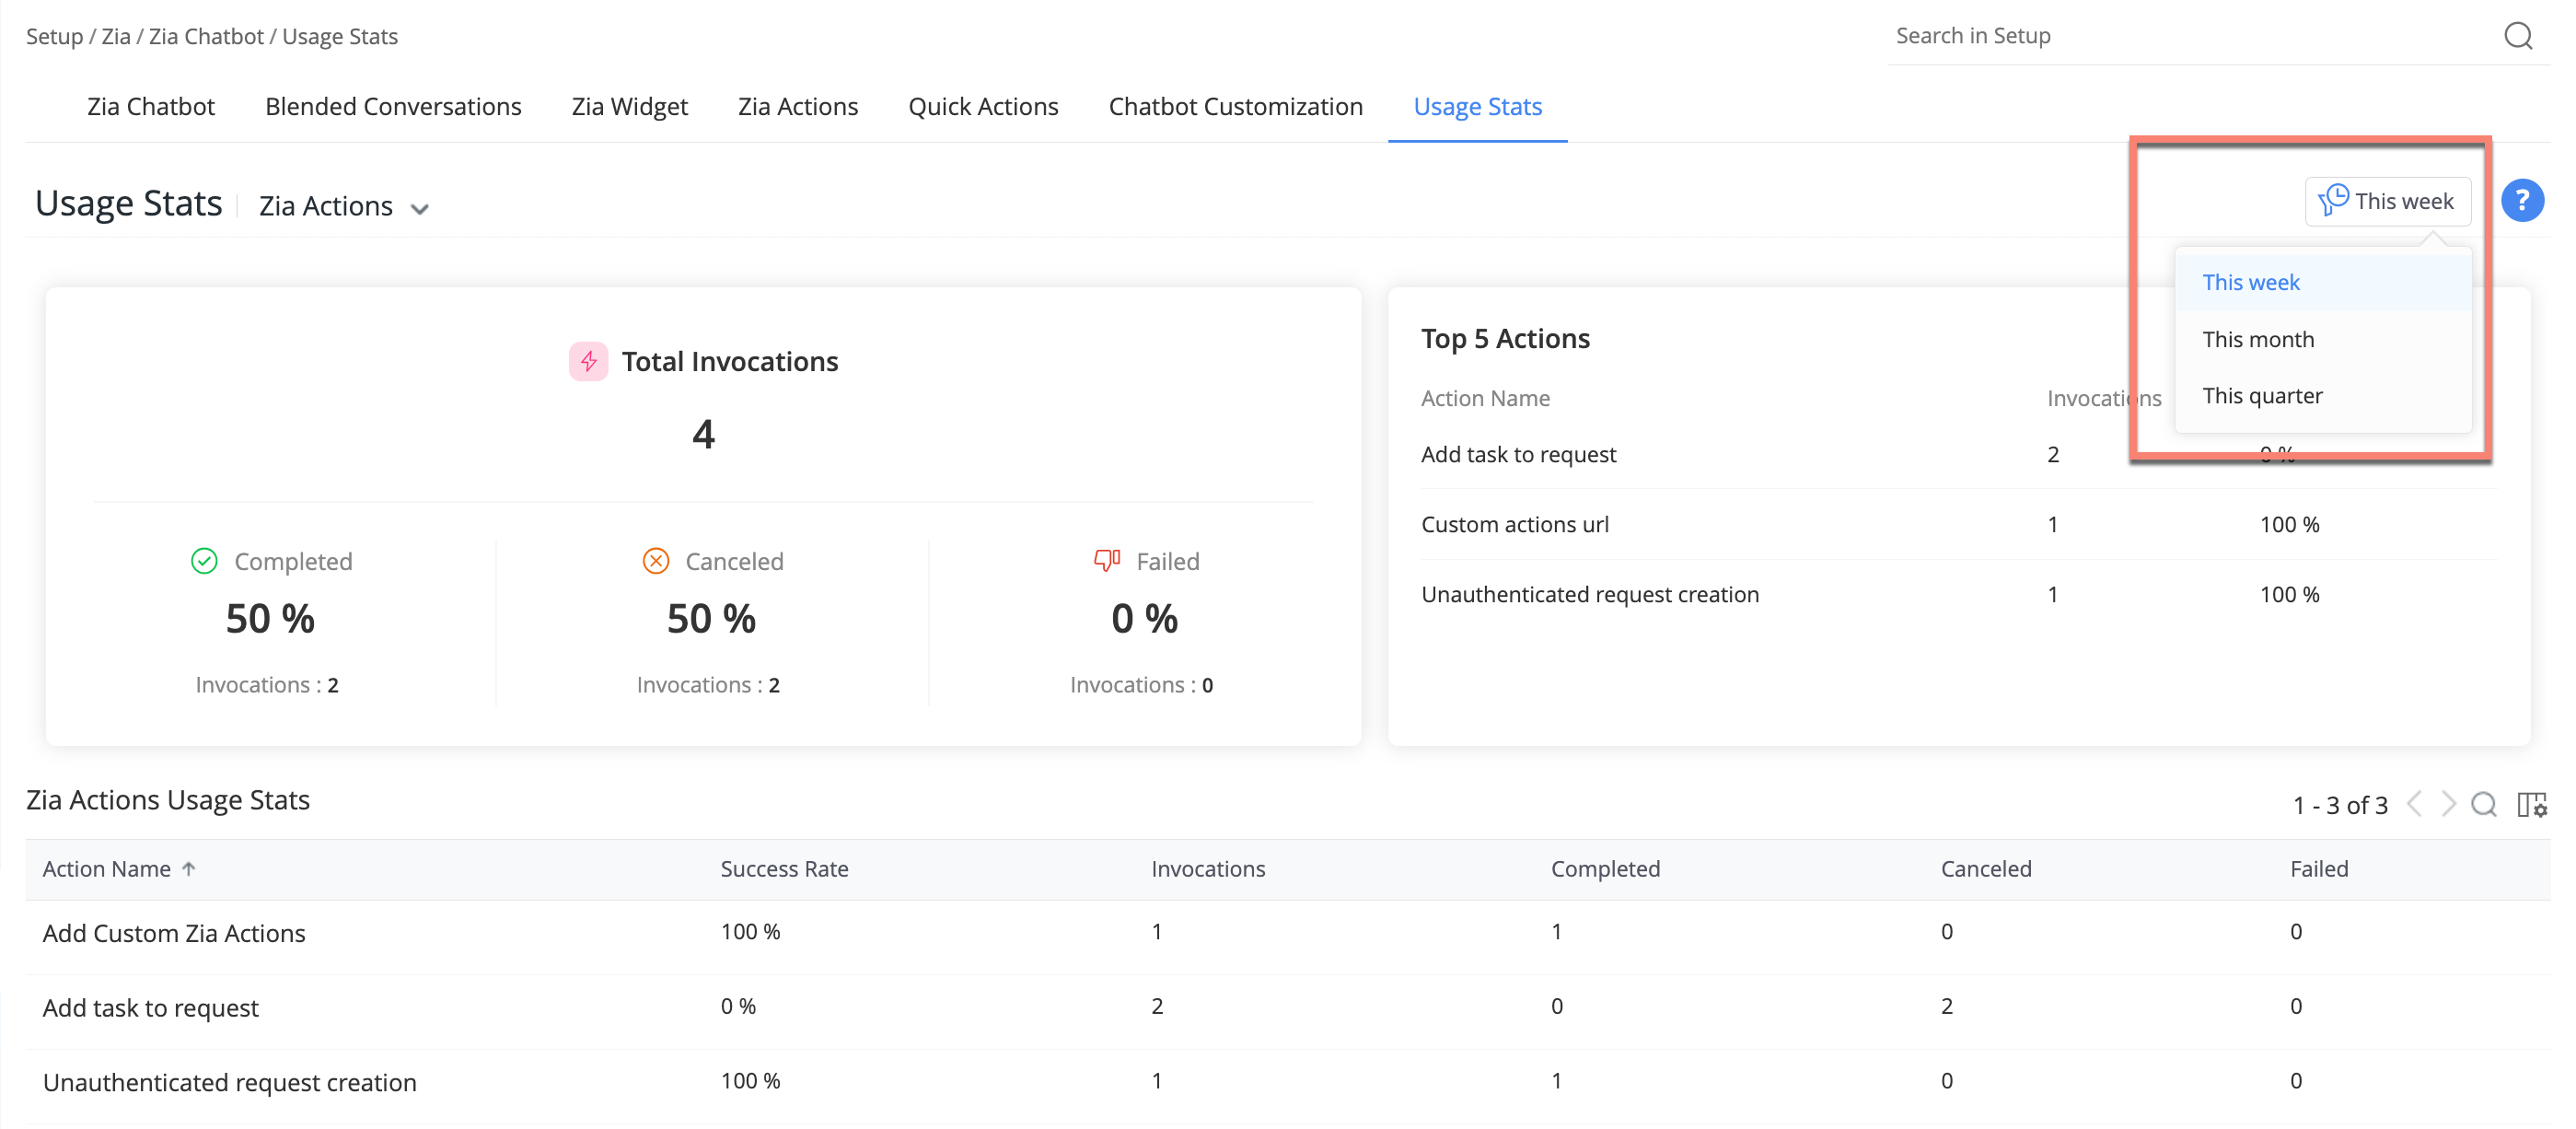
Task: Click Unauthenticated request creation in Top 5 Actions
Action: point(1590,594)
